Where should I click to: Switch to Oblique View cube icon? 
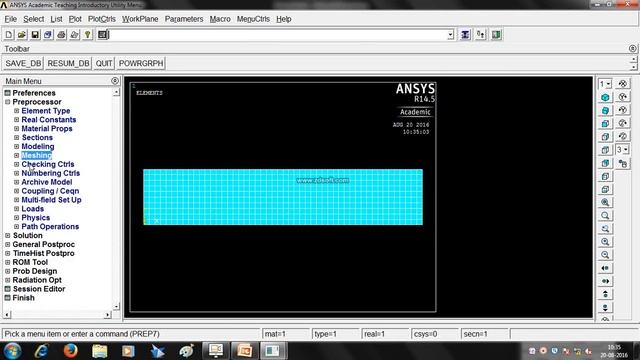(x=605, y=110)
